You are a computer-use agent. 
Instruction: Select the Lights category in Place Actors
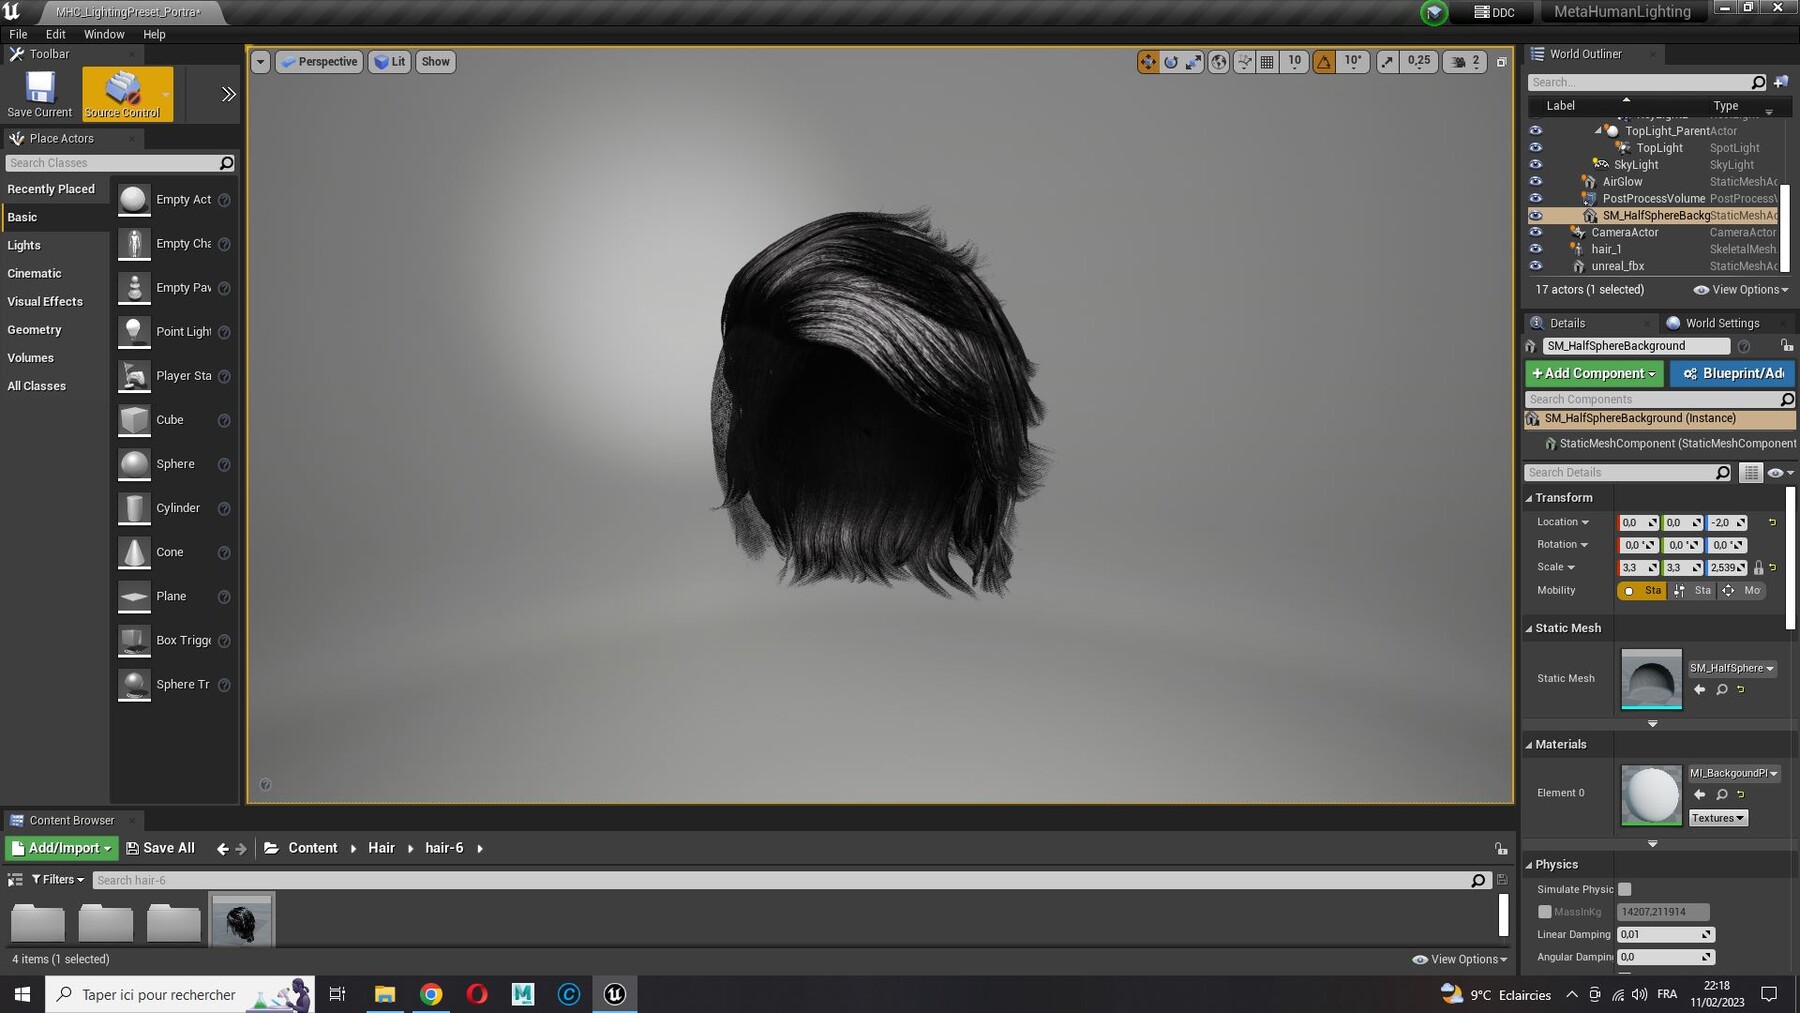[24, 246]
